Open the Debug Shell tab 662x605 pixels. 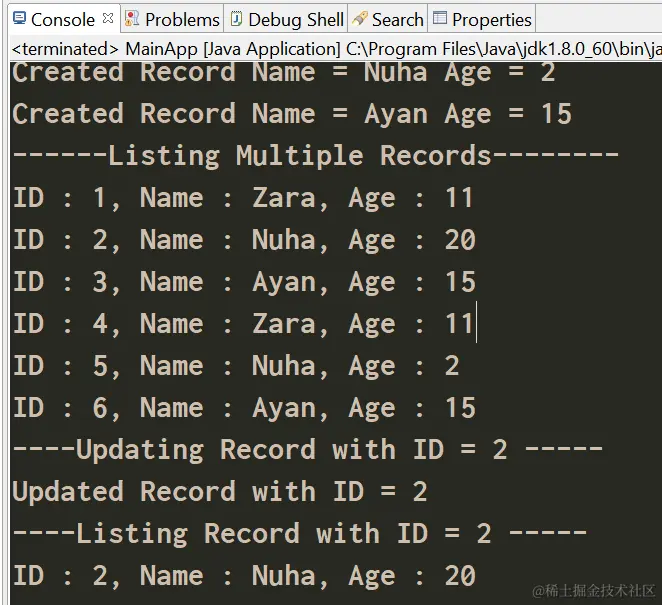[x=286, y=19]
